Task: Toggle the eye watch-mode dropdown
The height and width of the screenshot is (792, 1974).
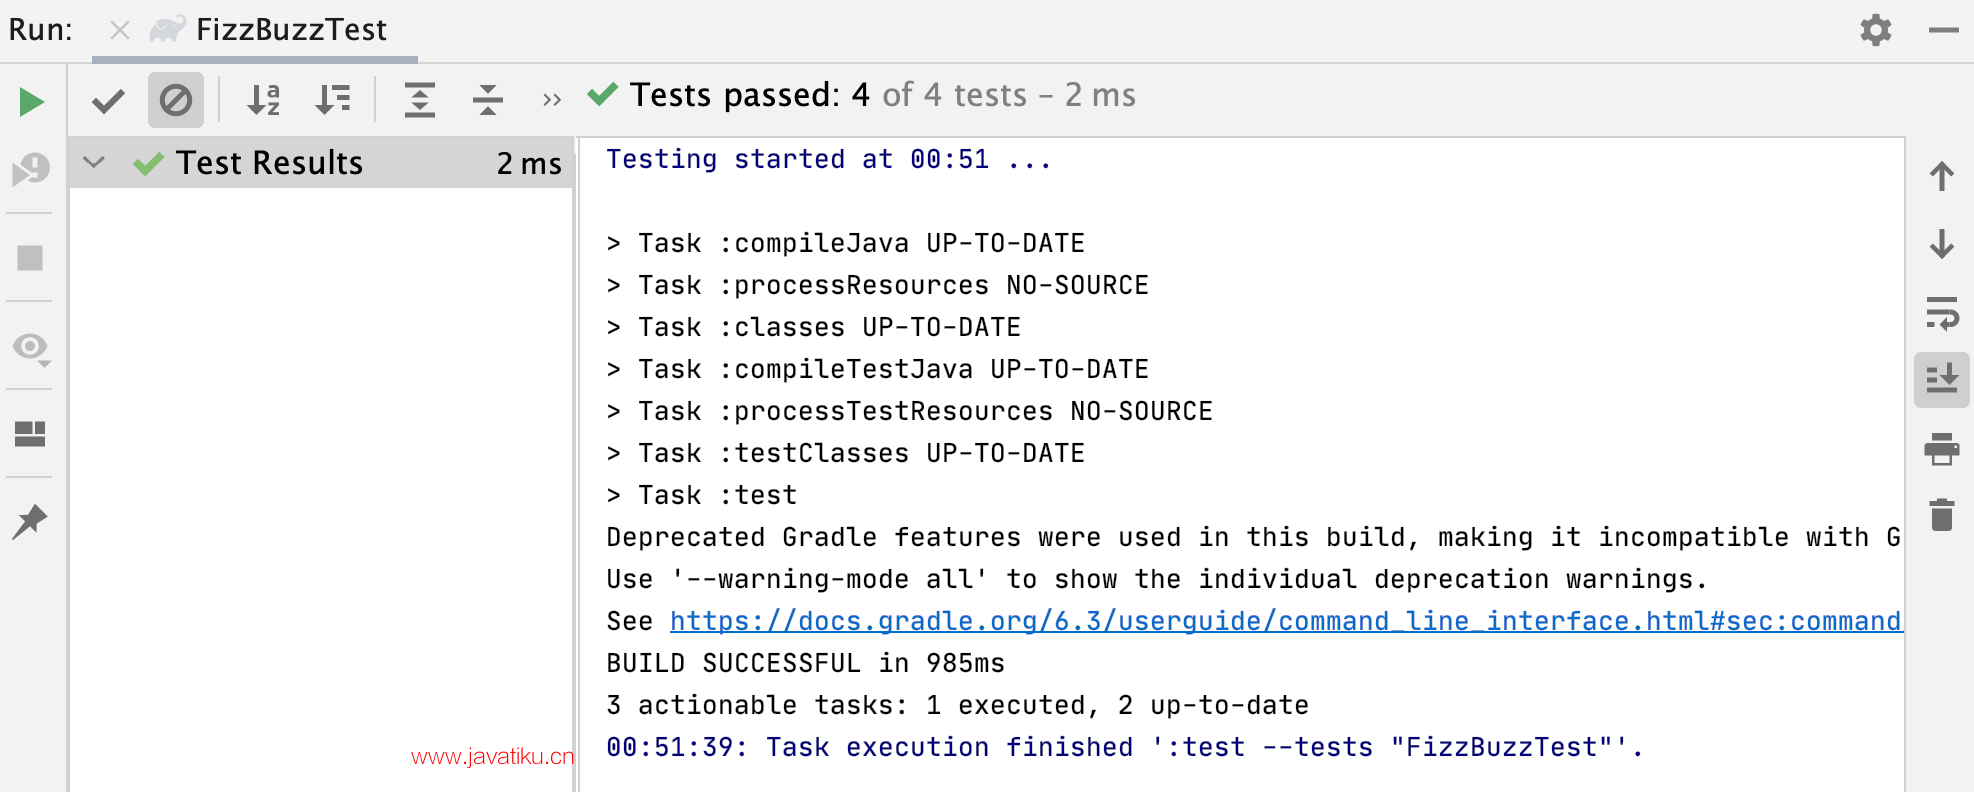Action: coord(31,348)
